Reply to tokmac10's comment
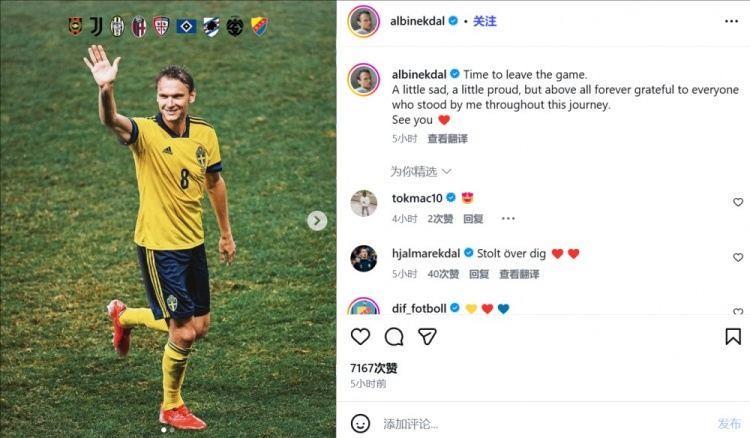750x438 pixels. (473, 219)
